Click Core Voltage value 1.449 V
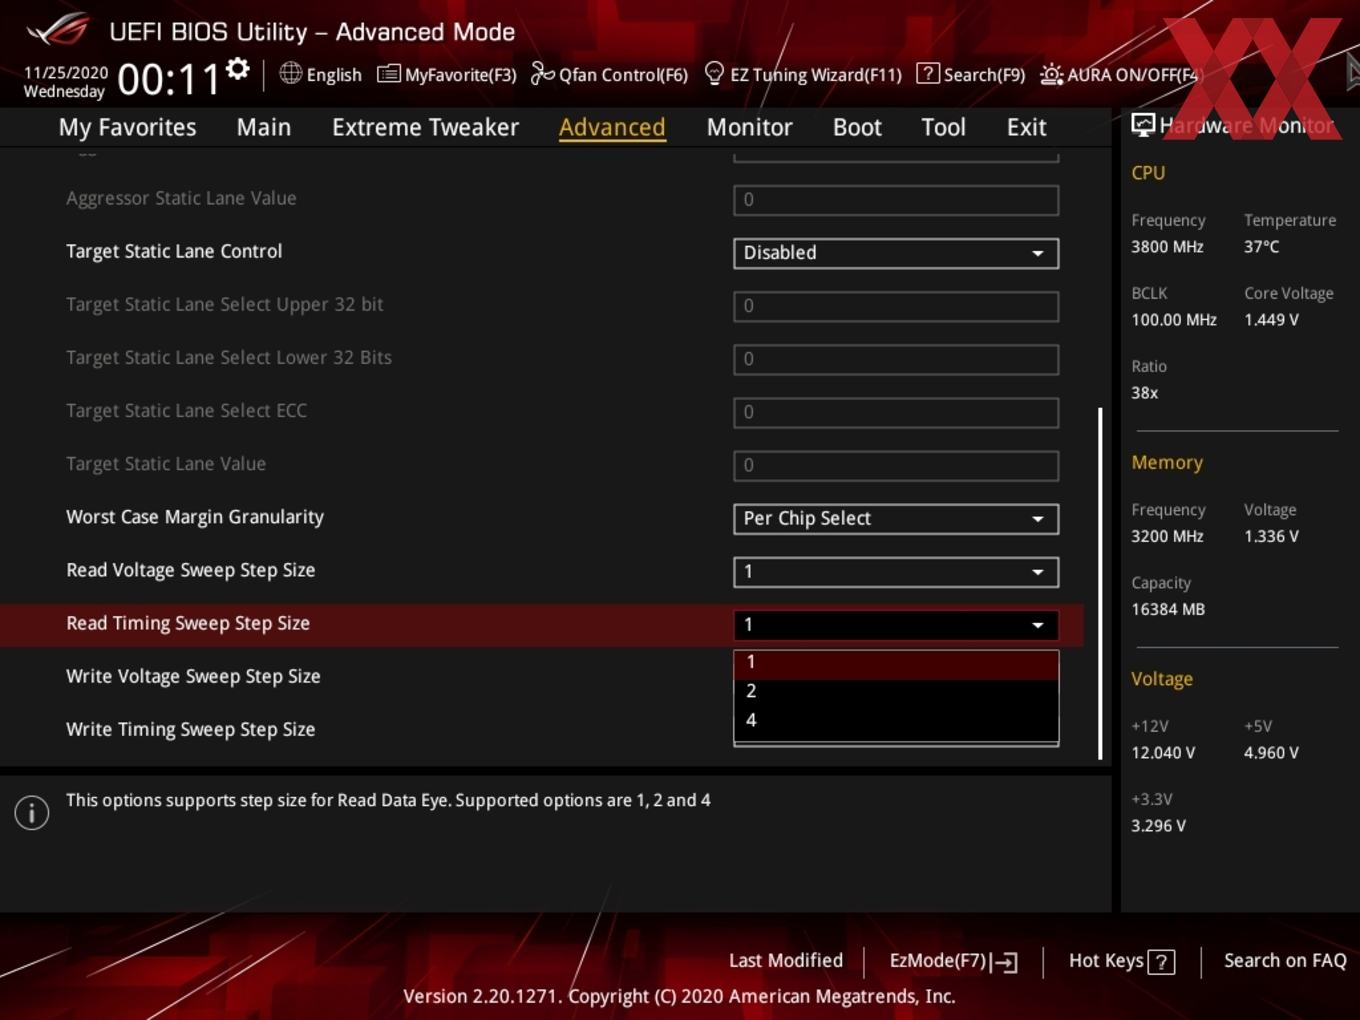The width and height of the screenshot is (1360, 1020). pos(1271,320)
